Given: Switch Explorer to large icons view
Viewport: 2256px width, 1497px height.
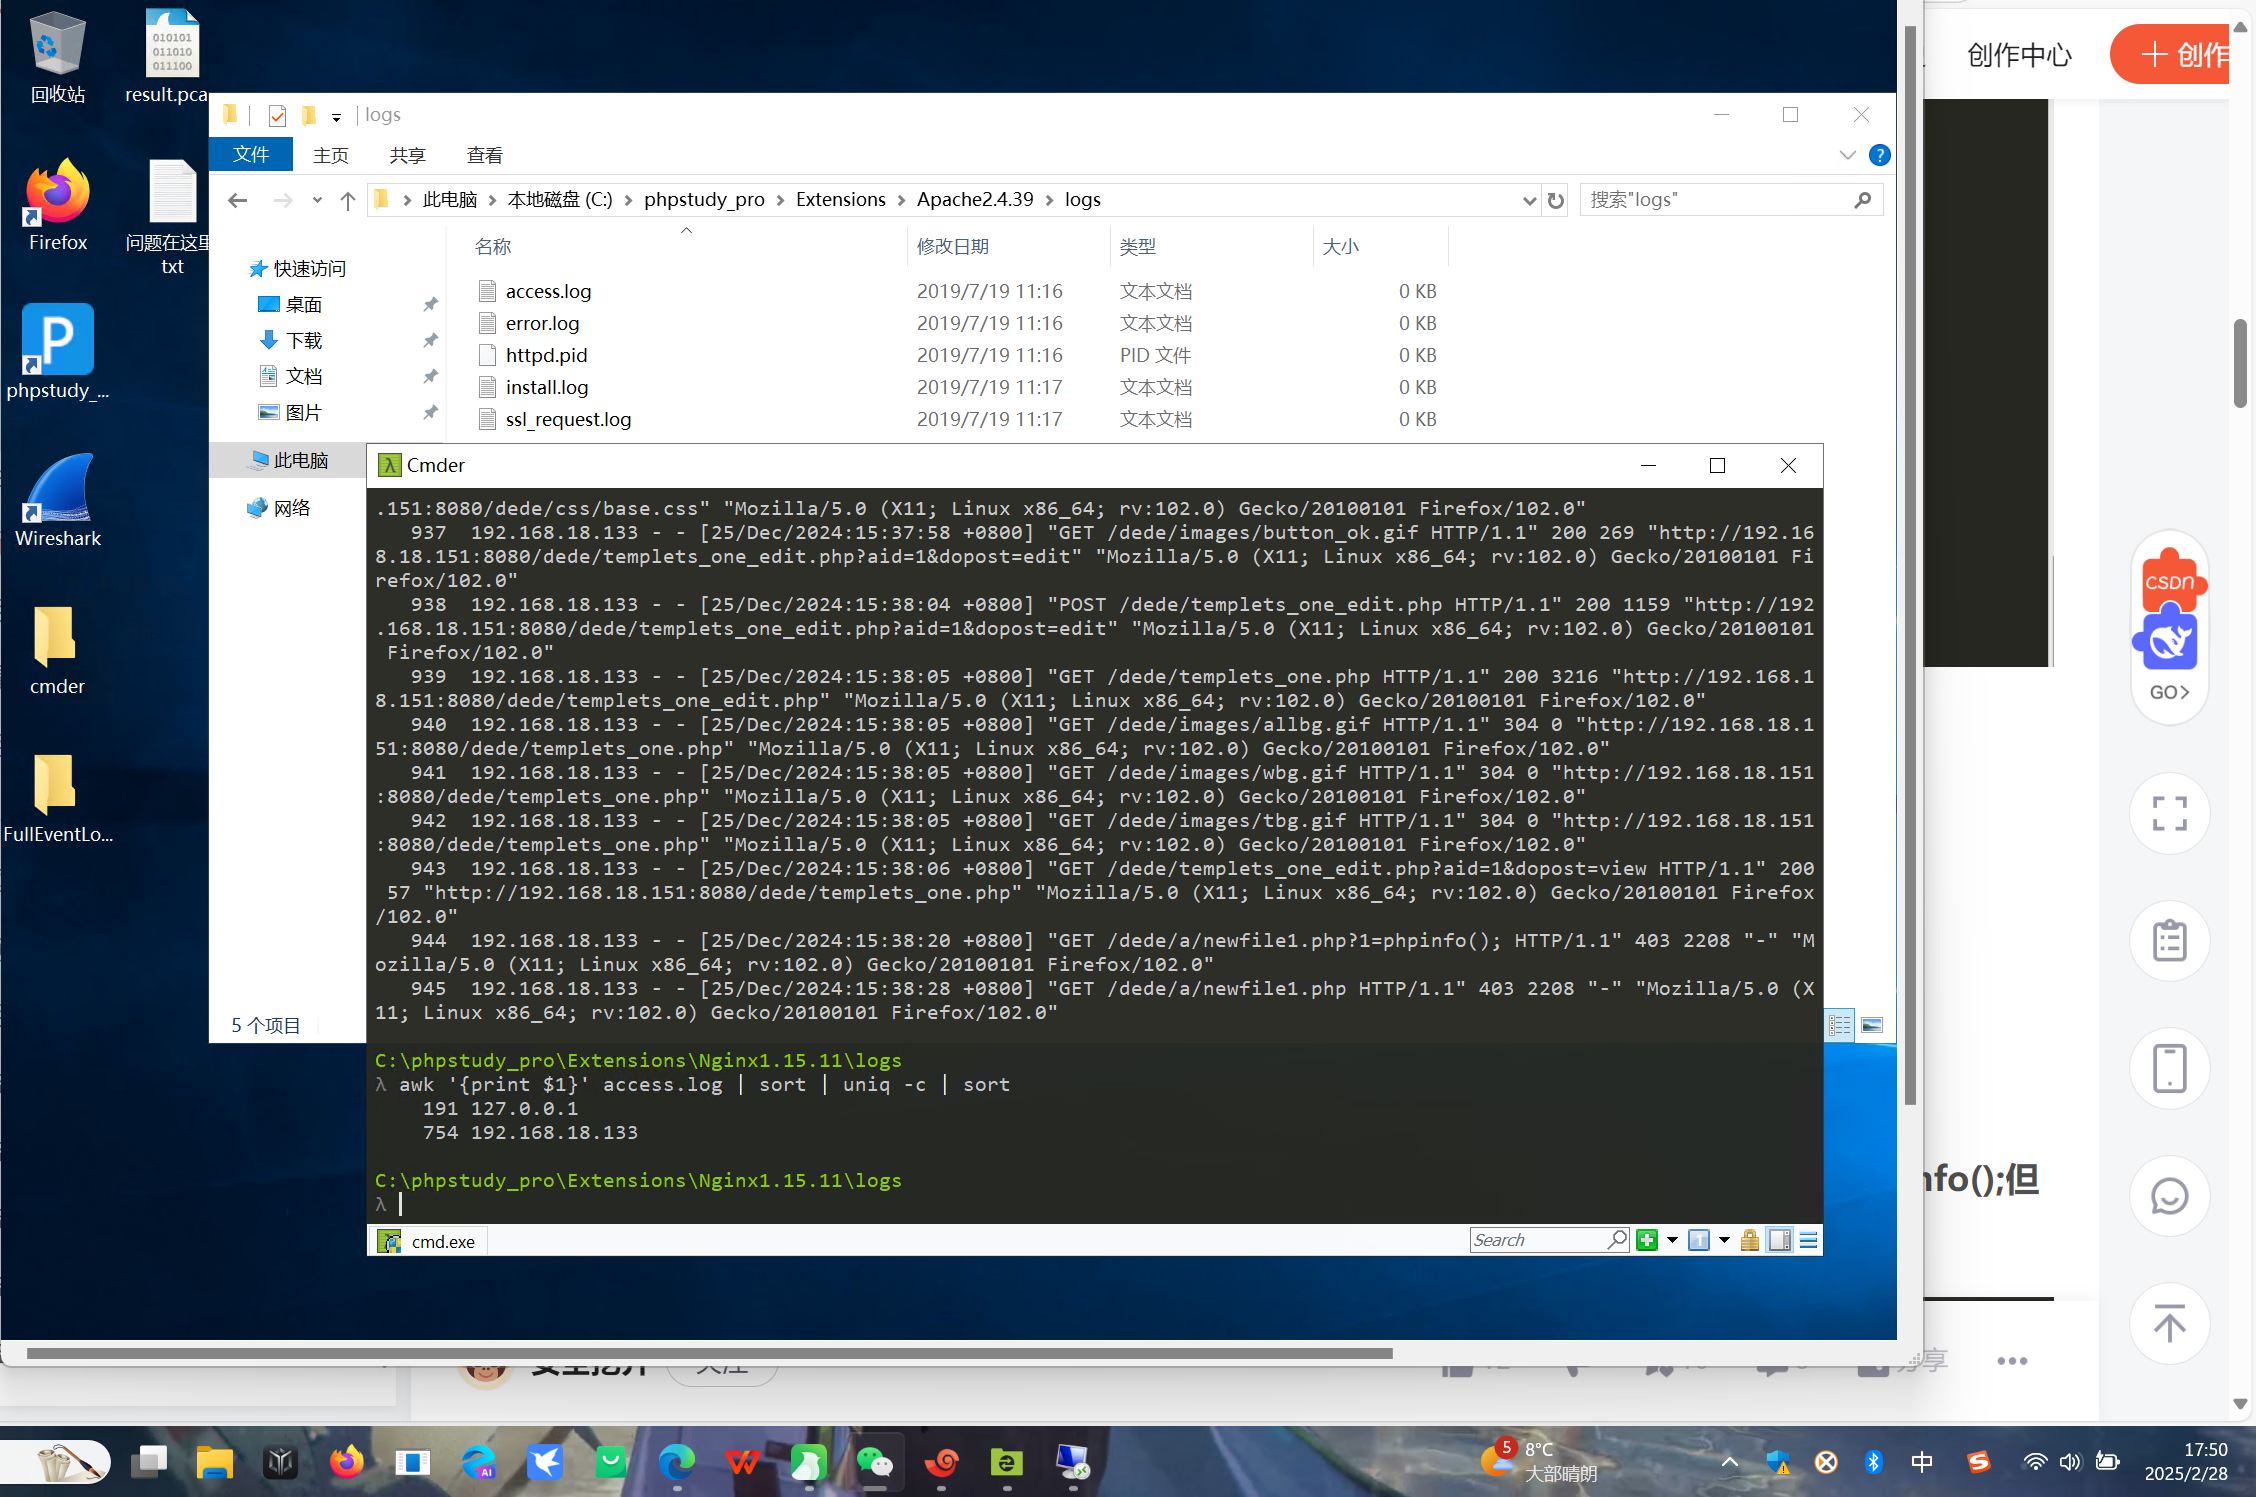Looking at the screenshot, I should pyautogui.click(x=1872, y=1025).
